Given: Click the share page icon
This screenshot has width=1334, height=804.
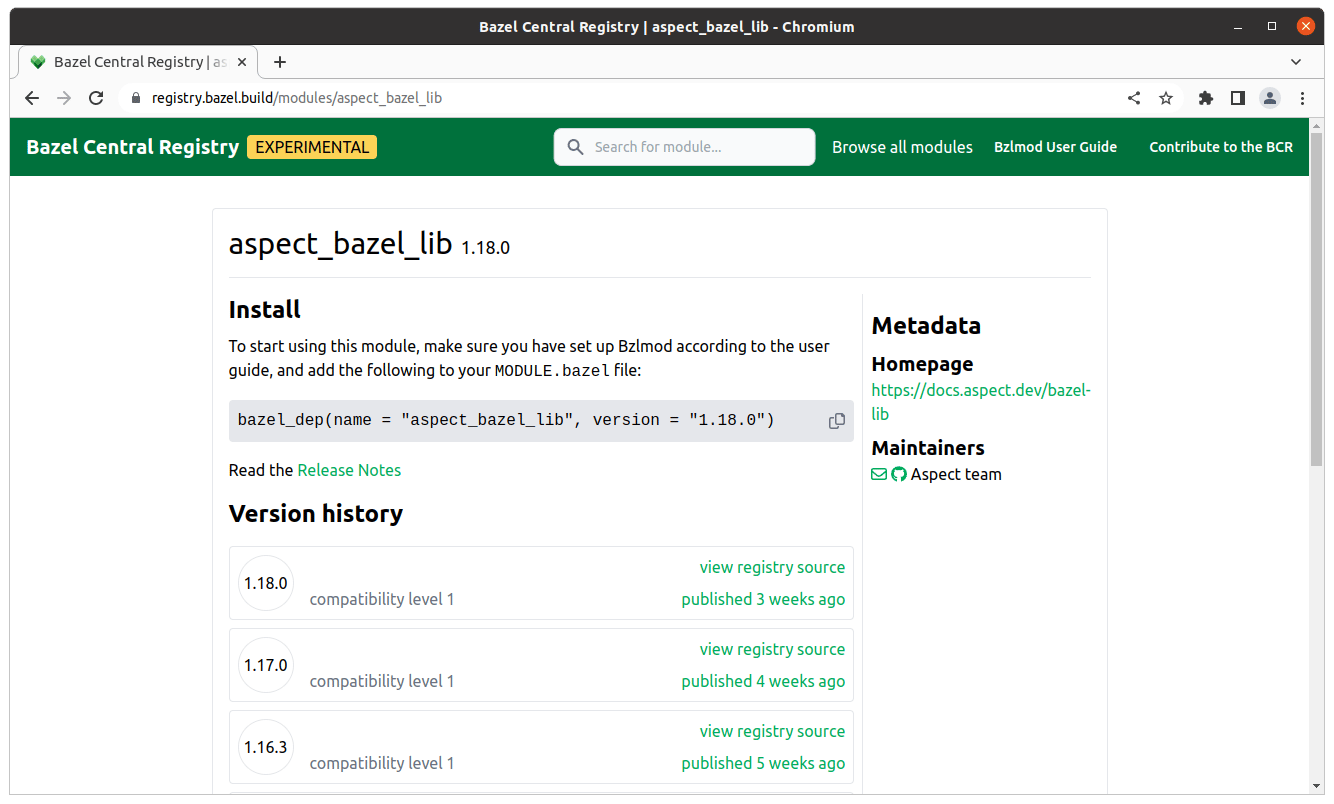Looking at the screenshot, I should (x=1134, y=98).
